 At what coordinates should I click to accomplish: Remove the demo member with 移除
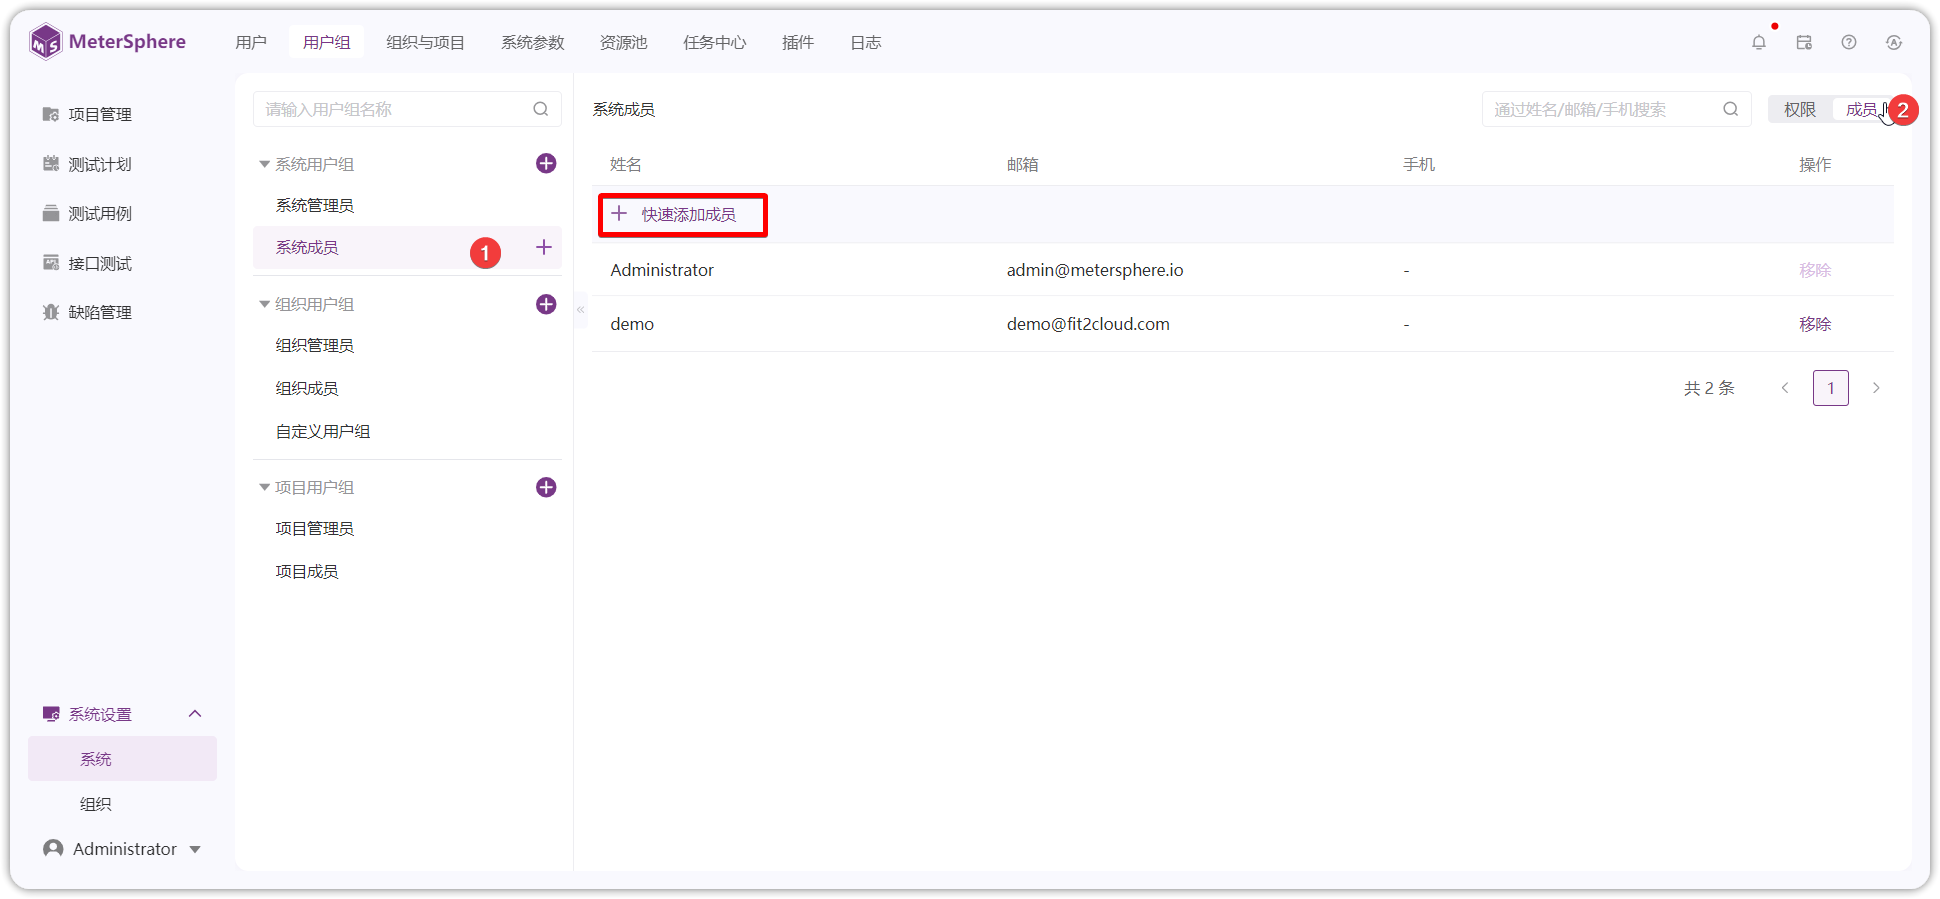coord(1815,324)
